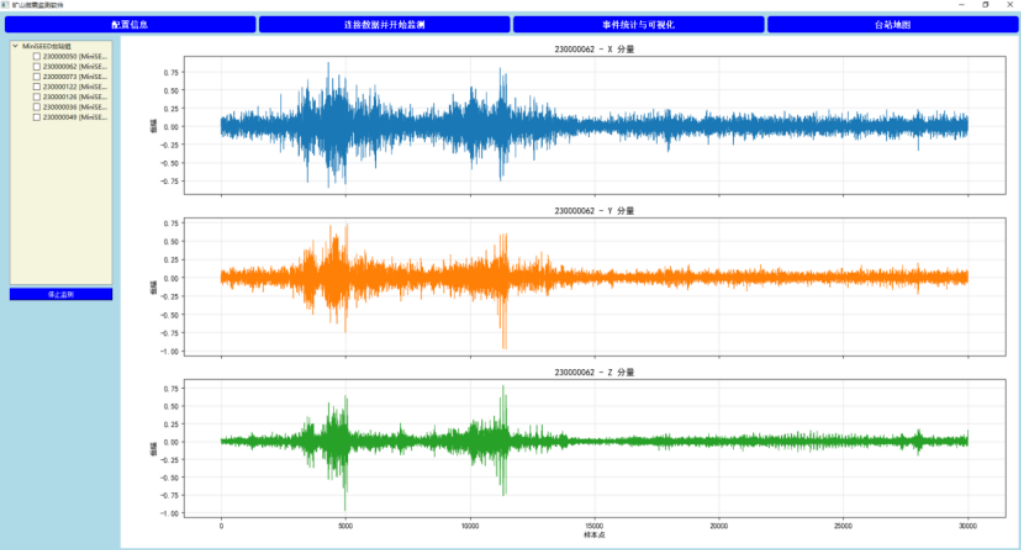Click the blue X component waveform plot
This screenshot has width=1021, height=550.
594,125
